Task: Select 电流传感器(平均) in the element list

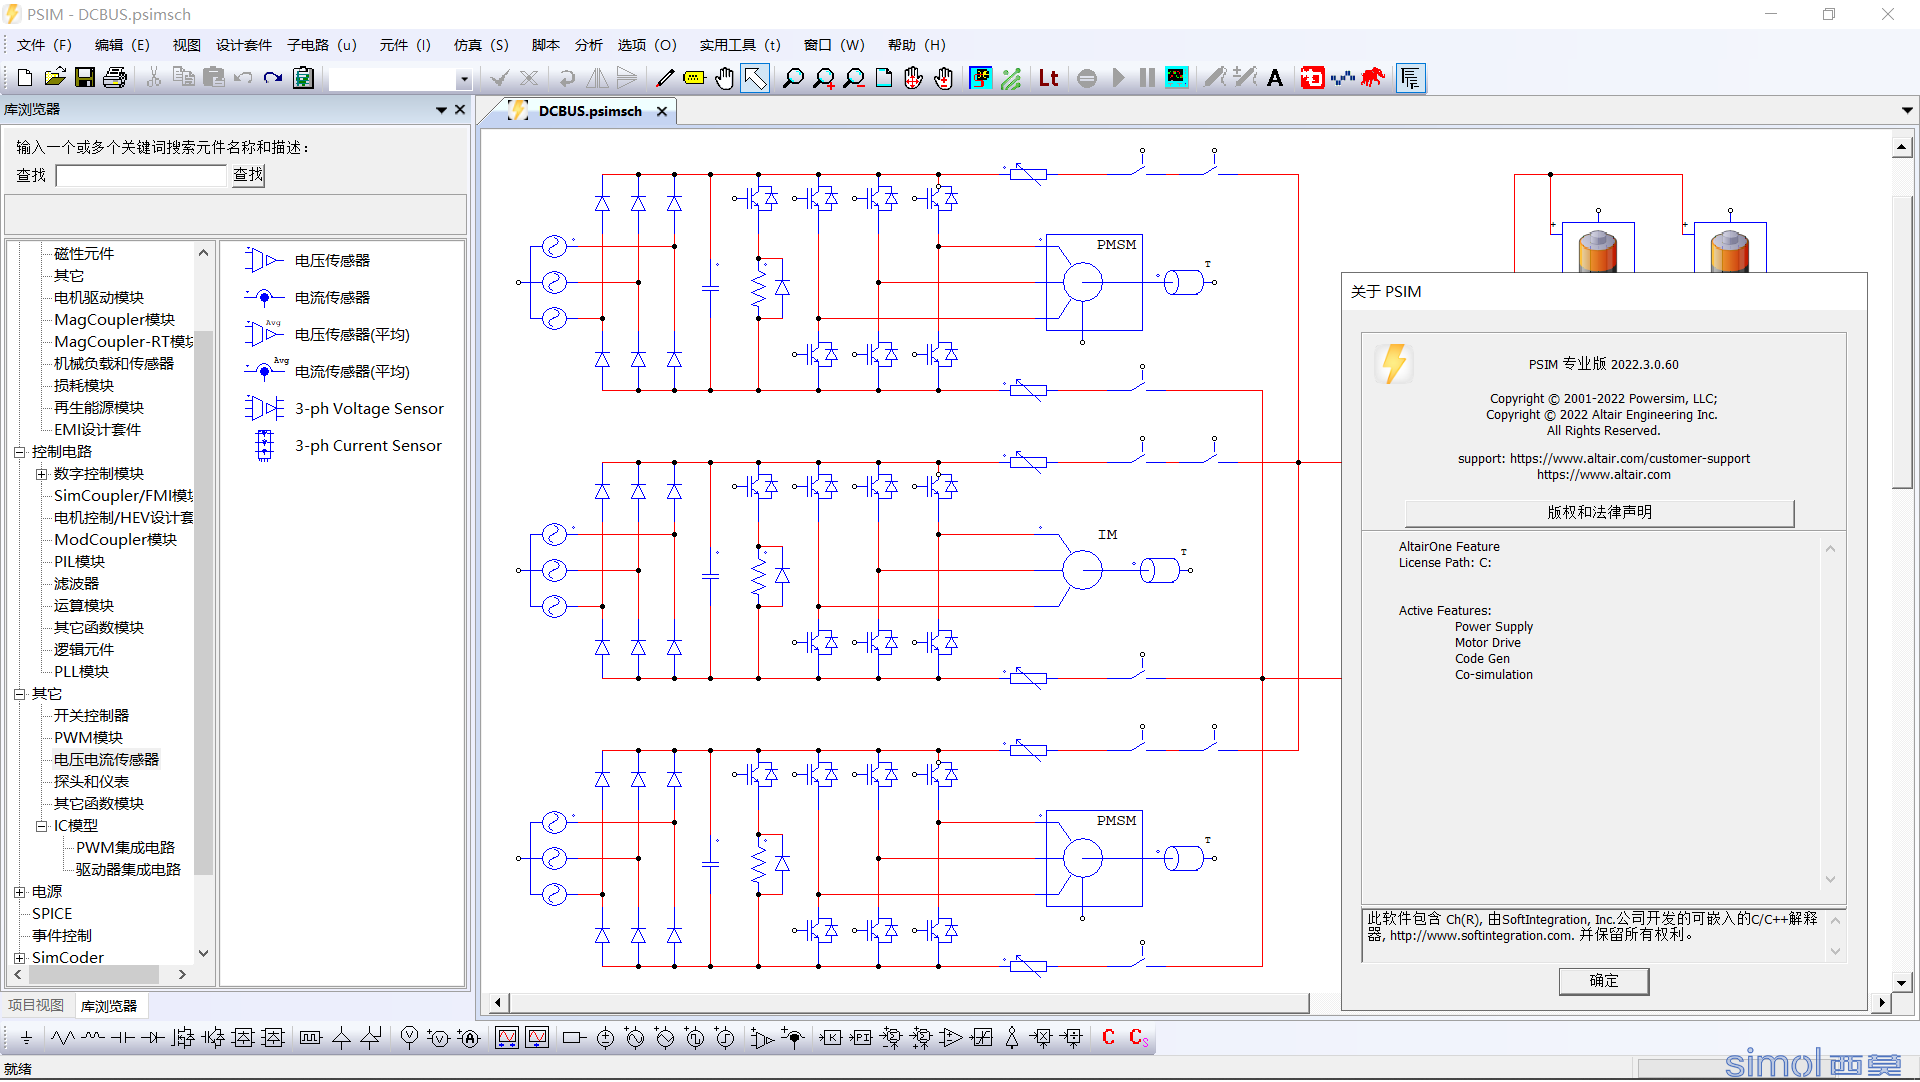Action: click(327, 372)
